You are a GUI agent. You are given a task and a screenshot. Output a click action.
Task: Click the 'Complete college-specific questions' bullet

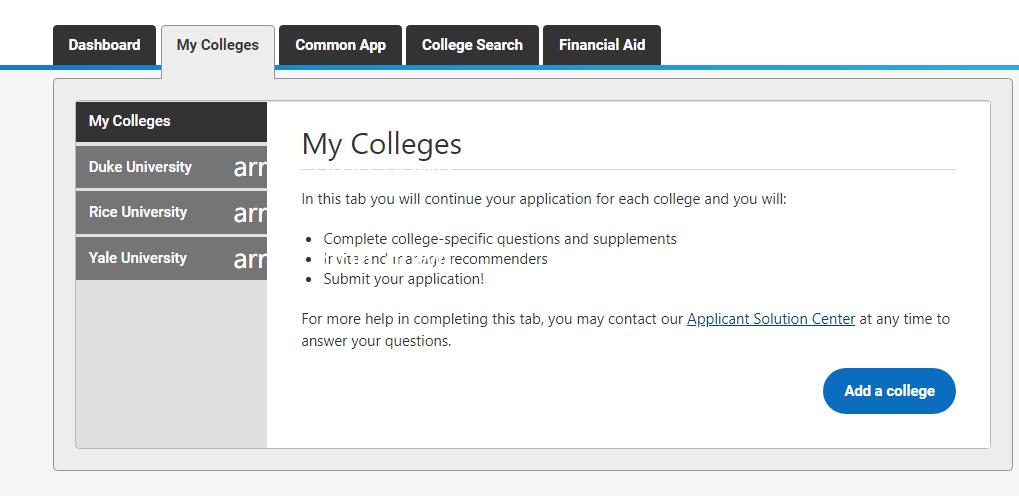(x=500, y=239)
